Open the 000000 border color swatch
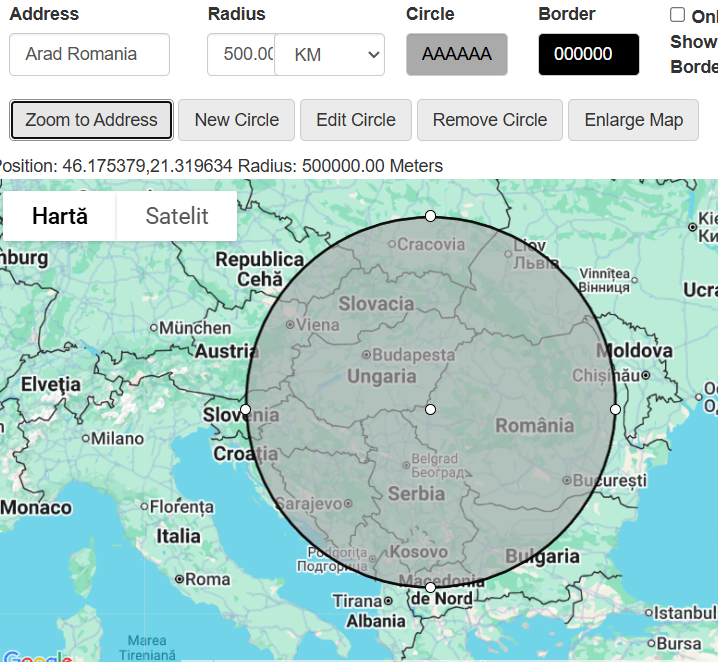 tap(588, 54)
